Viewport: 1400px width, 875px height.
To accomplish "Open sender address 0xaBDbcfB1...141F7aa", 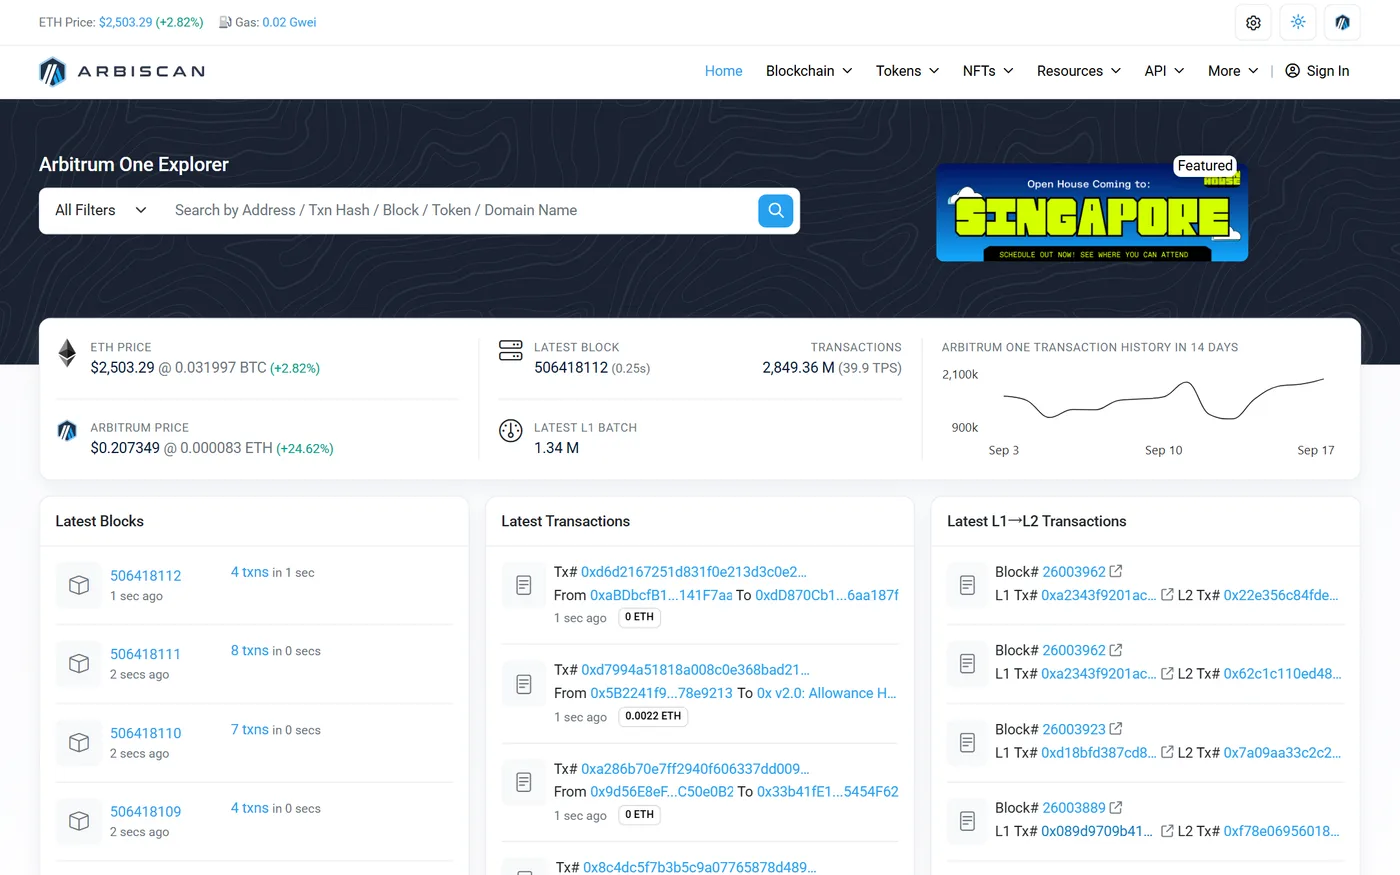I will pos(661,595).
